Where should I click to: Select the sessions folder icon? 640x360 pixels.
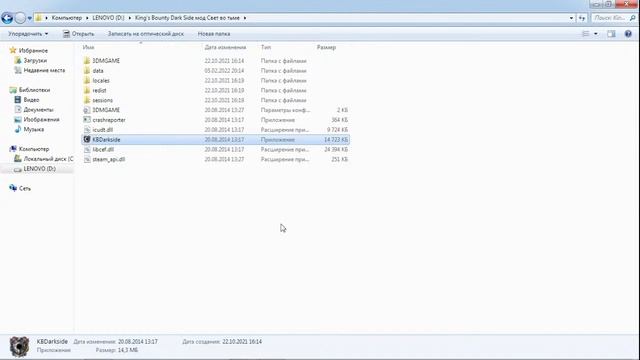(x=87, y=100)
